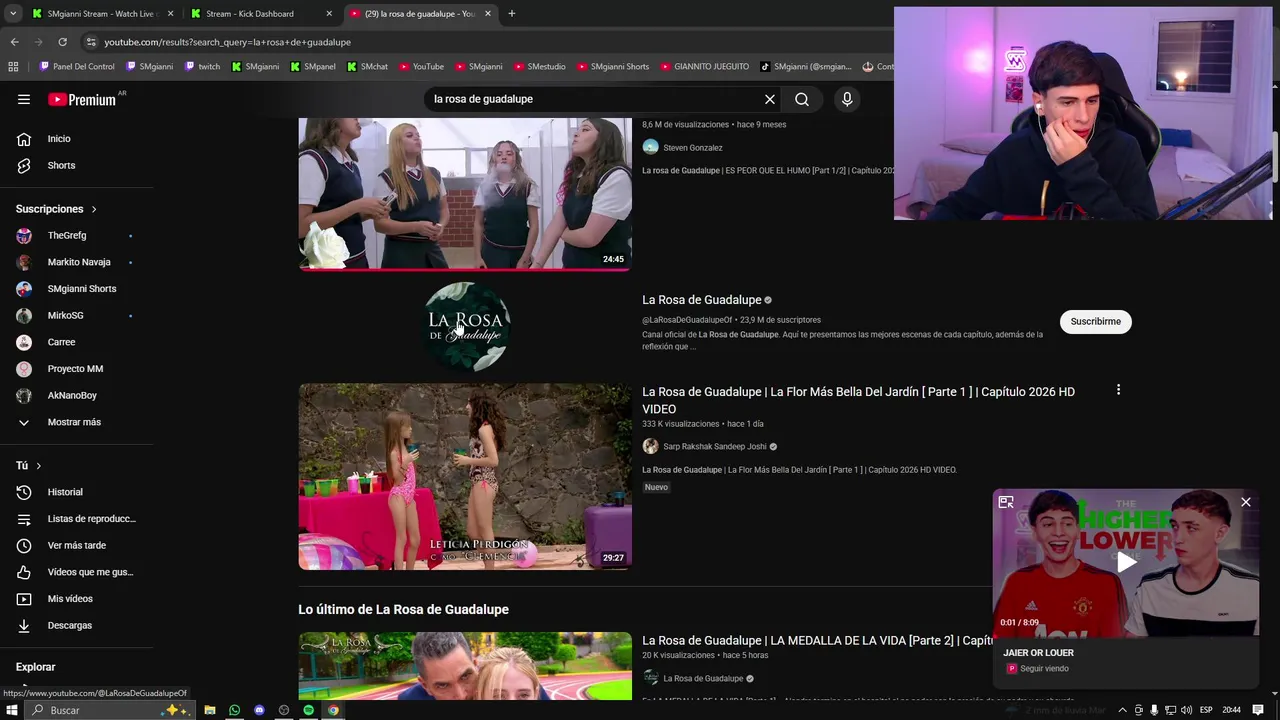1280x720 pixels.
Task: Open File Explorer from the taskbar
Action: pos(210,710)
